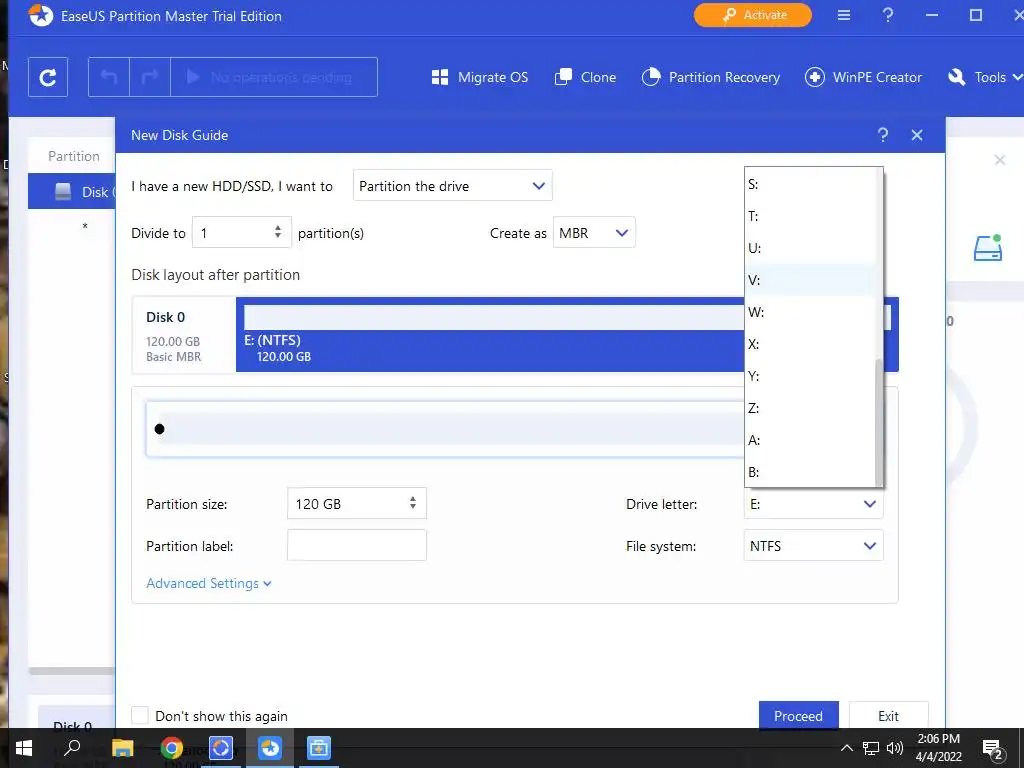Open Migrate OS tool
Viewport: 1024px width, 768px height.
point(480,77)
